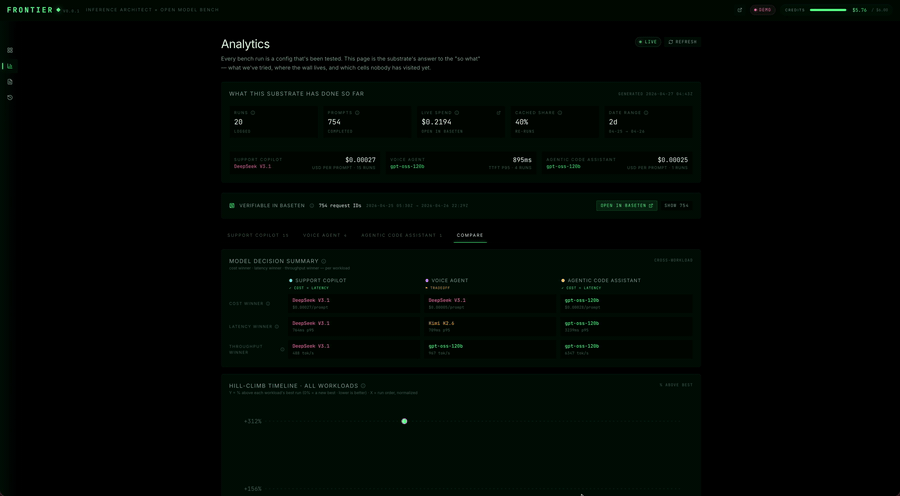900x496 pixels.
Task: Click the +312% axis label
Action: (253, 421)
